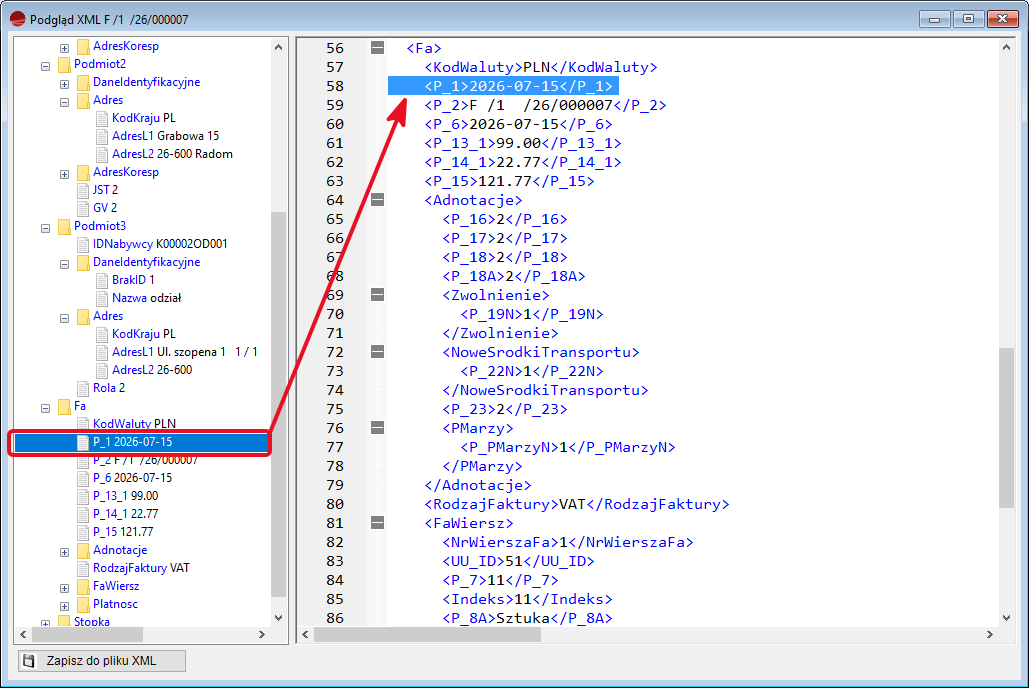Click the folder icon beside Adnotacje

click(x=83, y=550)
